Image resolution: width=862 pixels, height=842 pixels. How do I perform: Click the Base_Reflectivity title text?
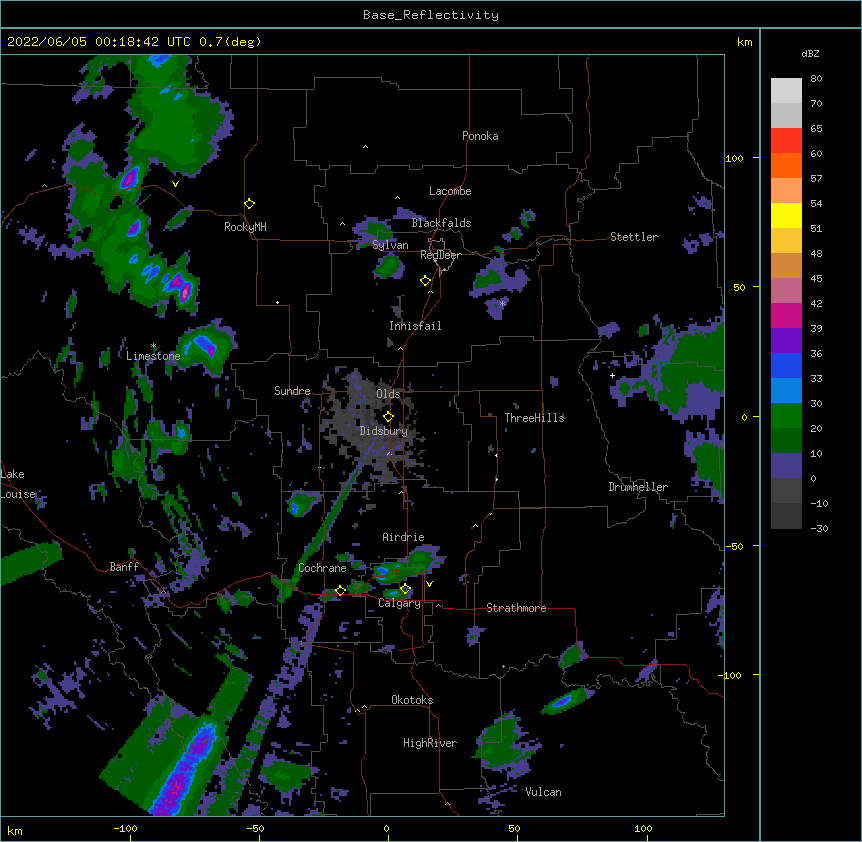point(430,15)
